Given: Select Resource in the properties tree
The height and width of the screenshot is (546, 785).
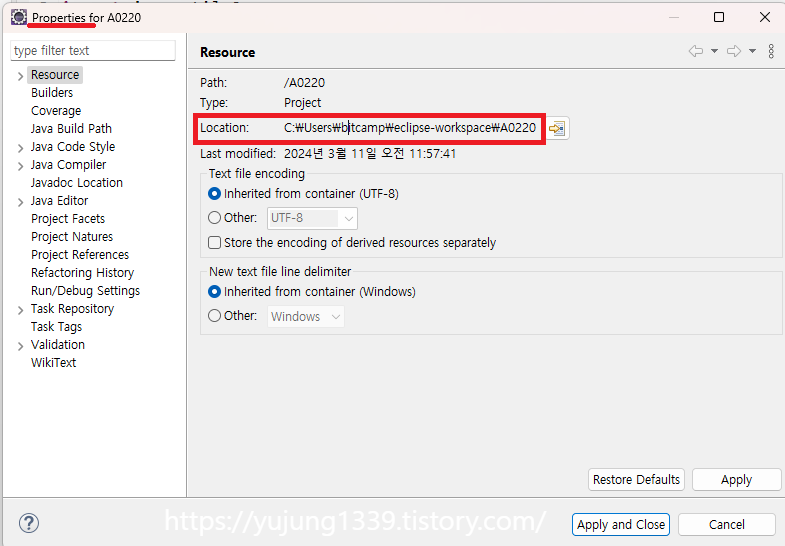Looking at the screenshot, I should tap(55, 75).
